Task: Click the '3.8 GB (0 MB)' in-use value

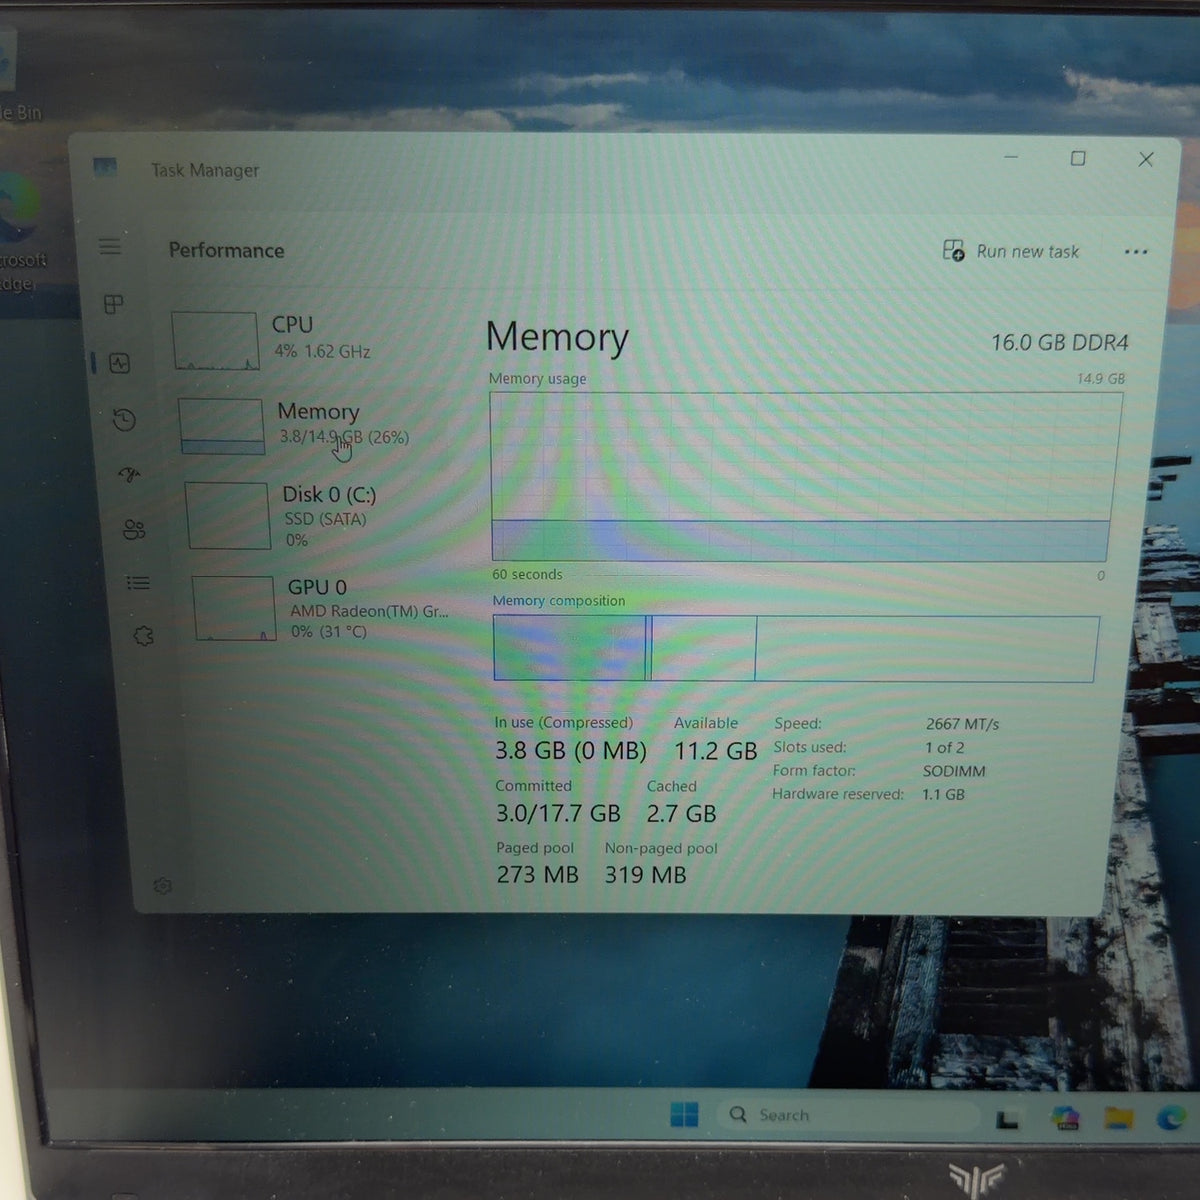Action: click(x=571, y=751)
